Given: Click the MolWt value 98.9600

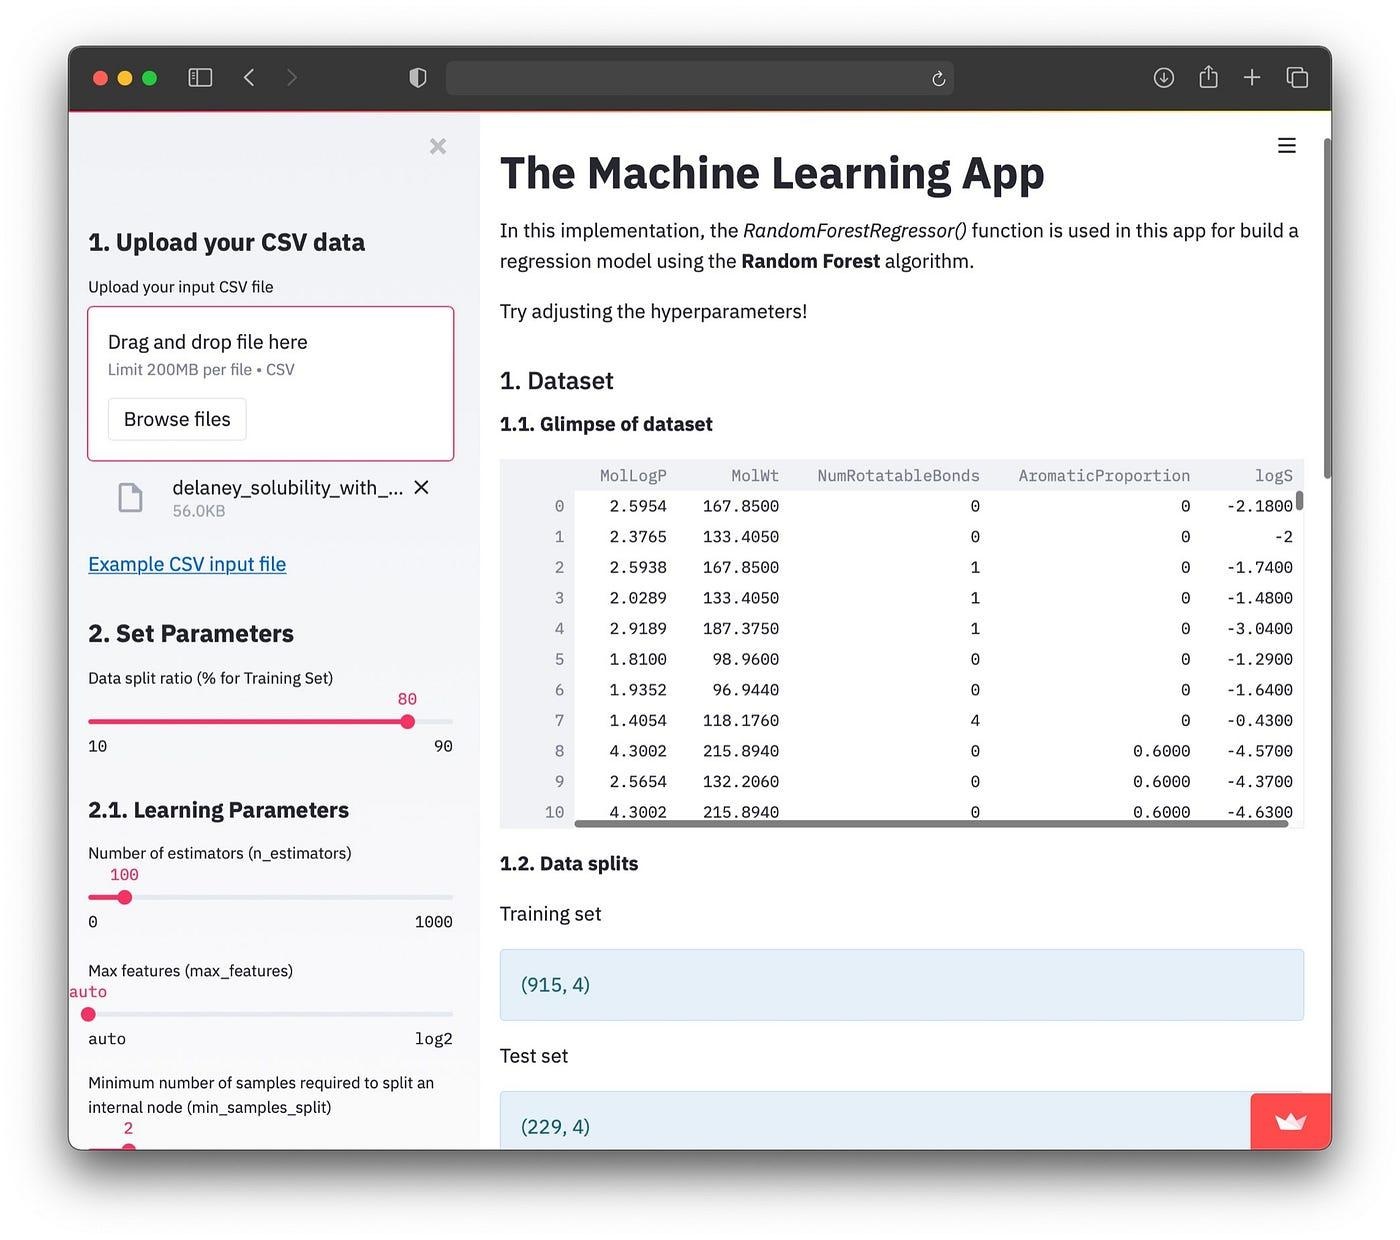Looking at the screenshot, I should pyautogui.click(x=745, y=659).
